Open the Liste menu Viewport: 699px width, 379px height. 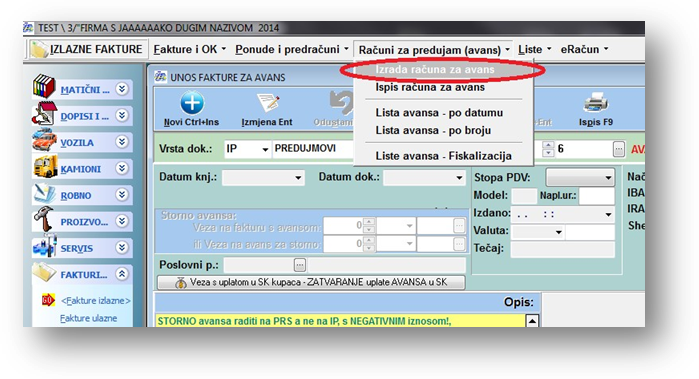point(535,49)
